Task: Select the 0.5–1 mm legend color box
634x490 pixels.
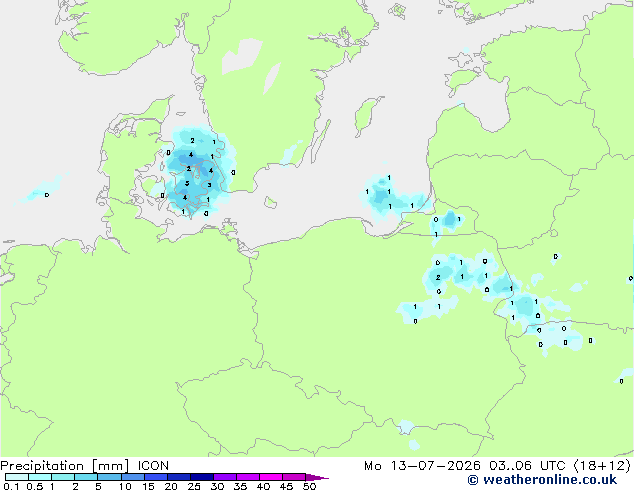Action: (40, 477)
